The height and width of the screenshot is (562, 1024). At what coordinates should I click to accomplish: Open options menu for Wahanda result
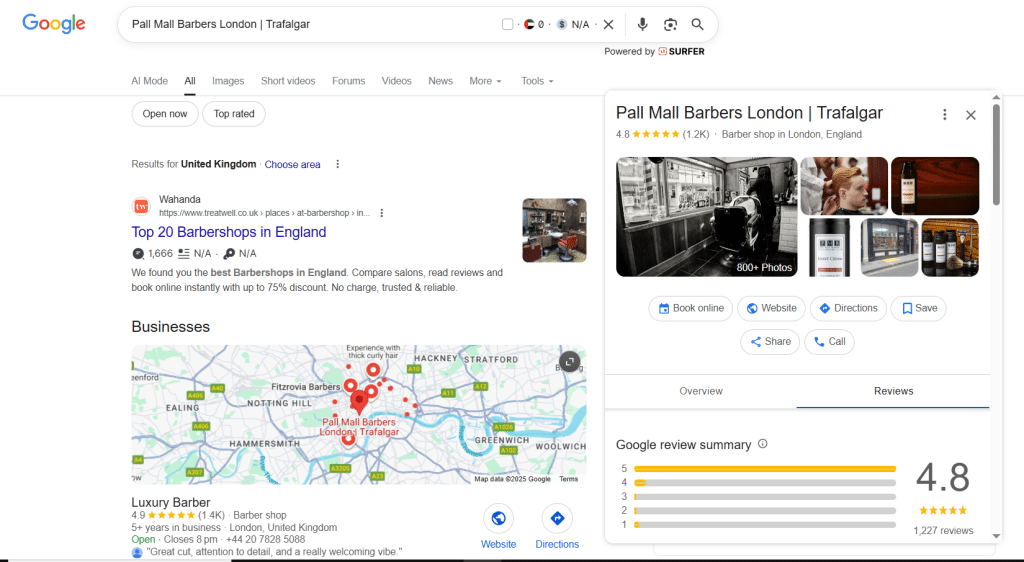tap(382, 213)
